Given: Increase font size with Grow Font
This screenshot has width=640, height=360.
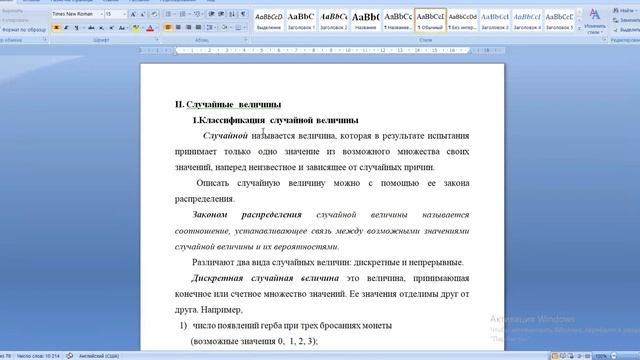Looking at the screenshot, I should pos(133,14).
